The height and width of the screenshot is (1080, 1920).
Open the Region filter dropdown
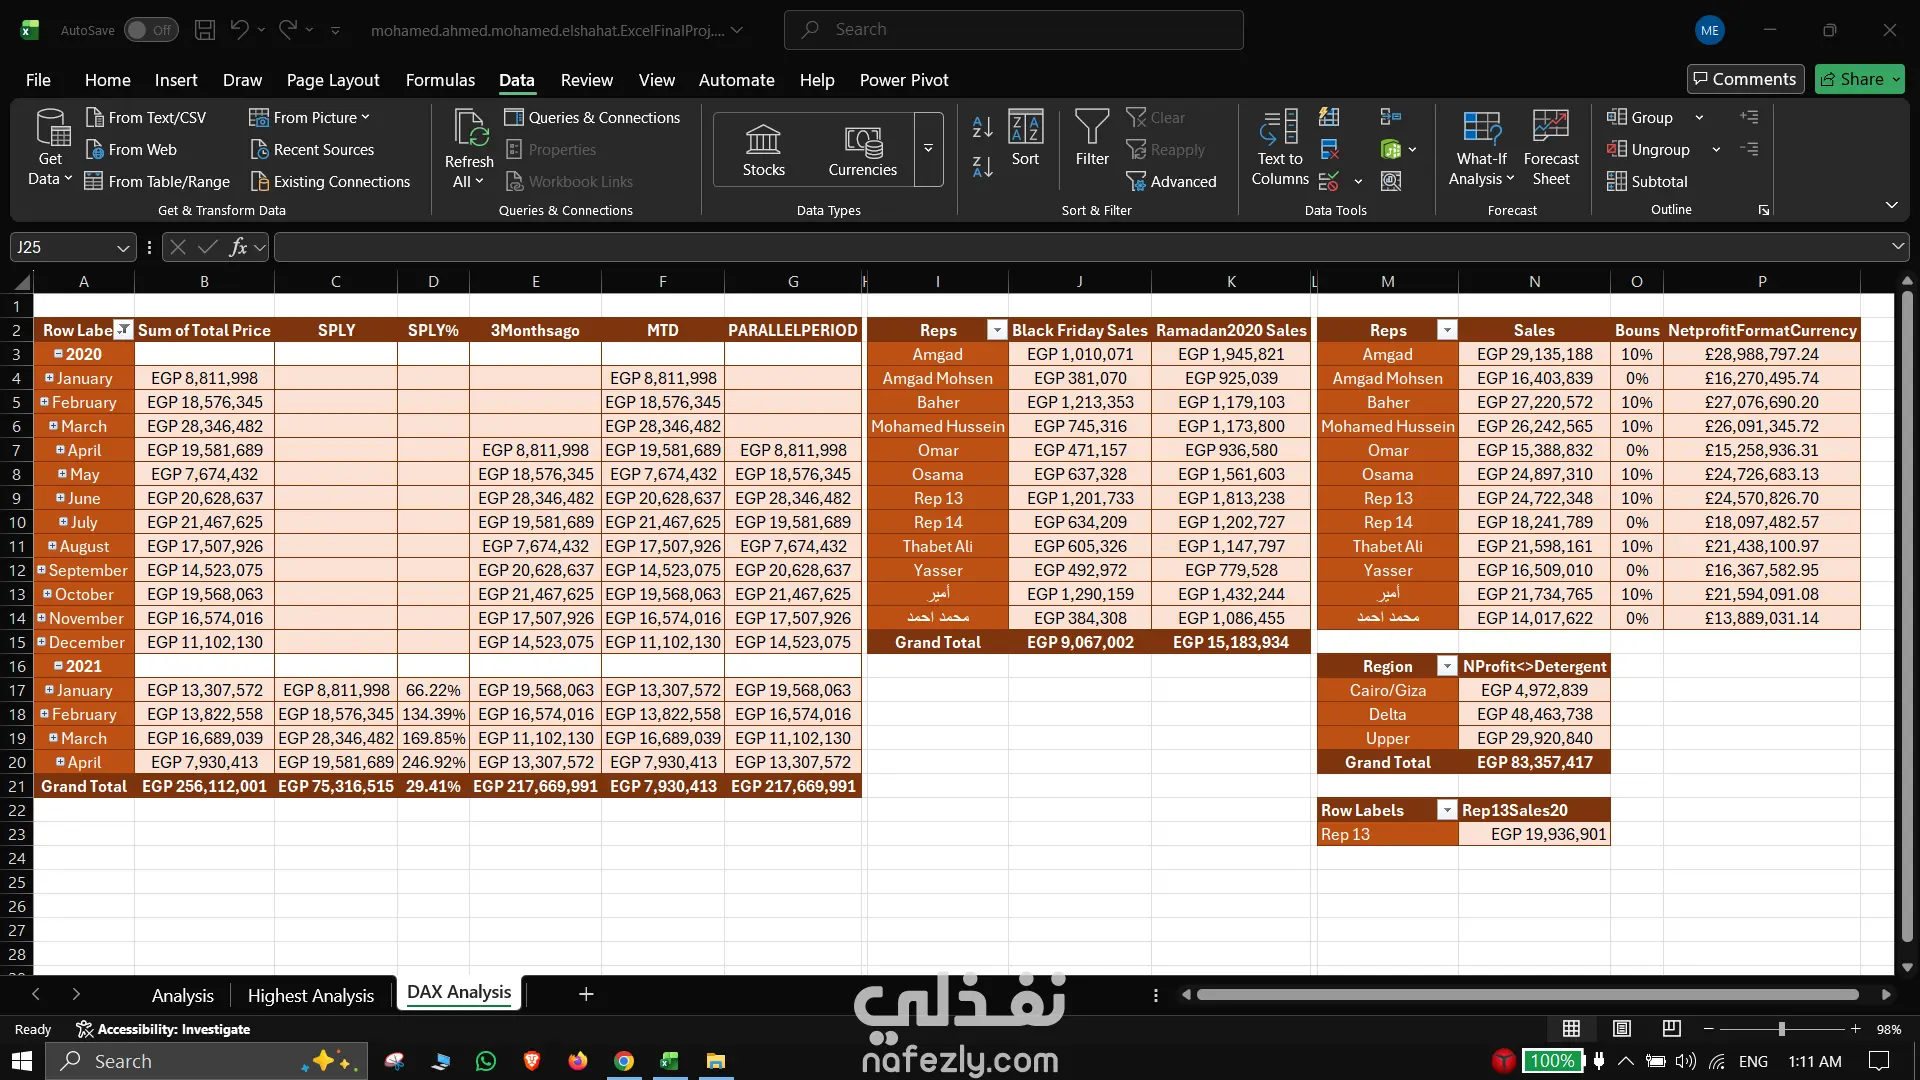click(1446, 666)
